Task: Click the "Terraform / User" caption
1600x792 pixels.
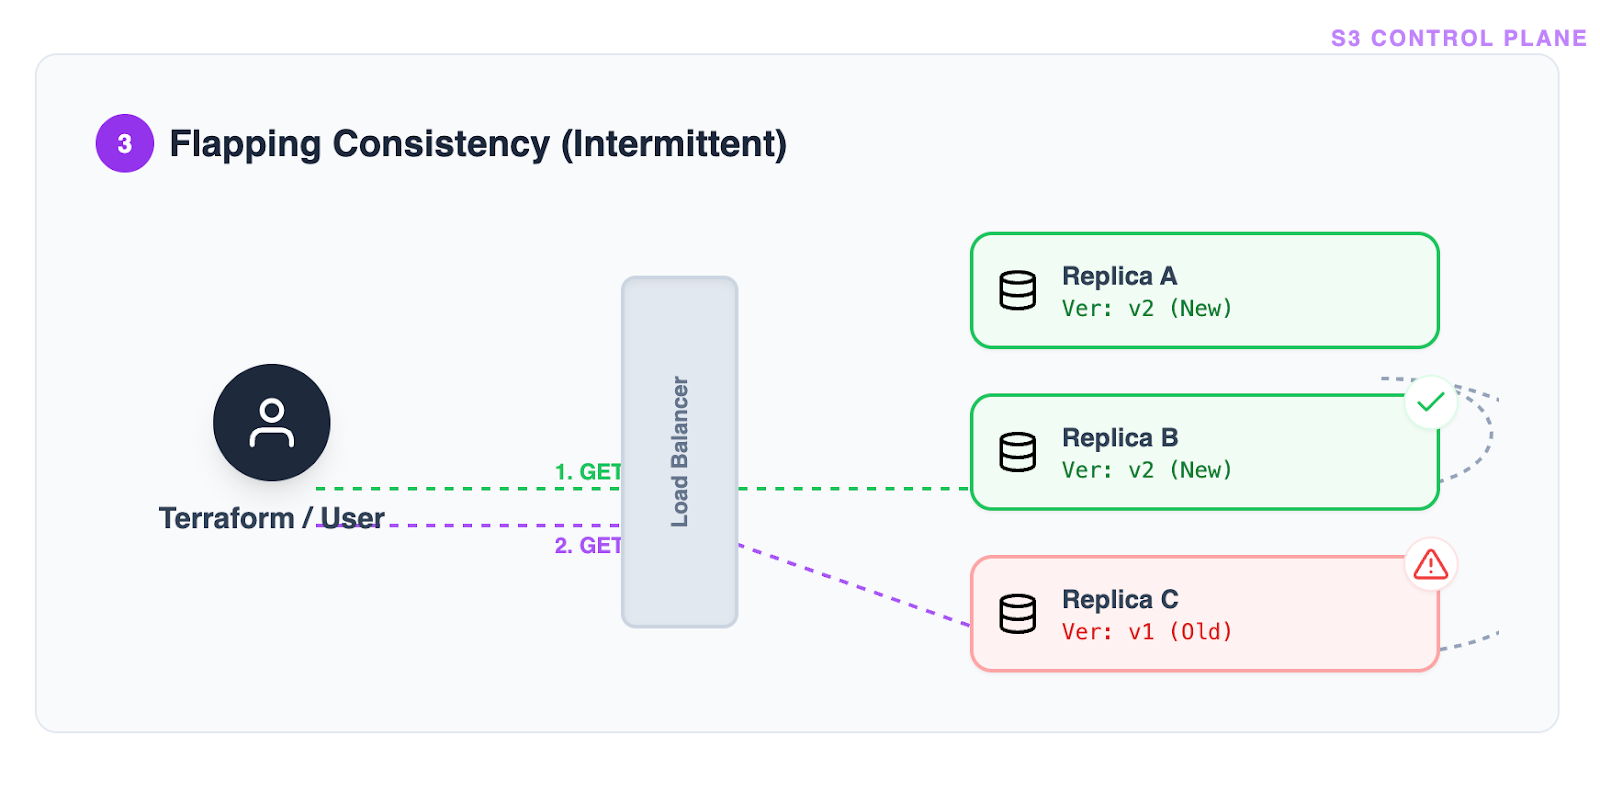Action: click(271, 518)
